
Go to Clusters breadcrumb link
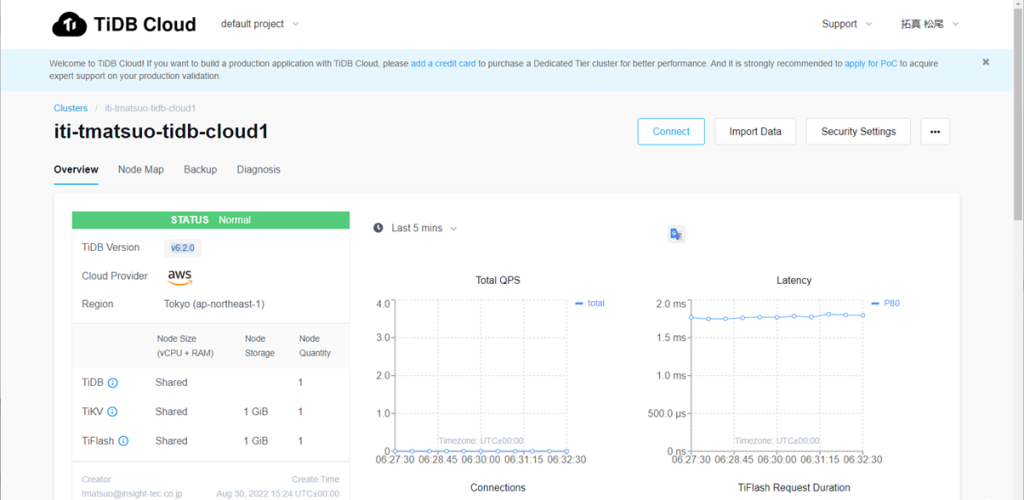click(x=71, y=108)
